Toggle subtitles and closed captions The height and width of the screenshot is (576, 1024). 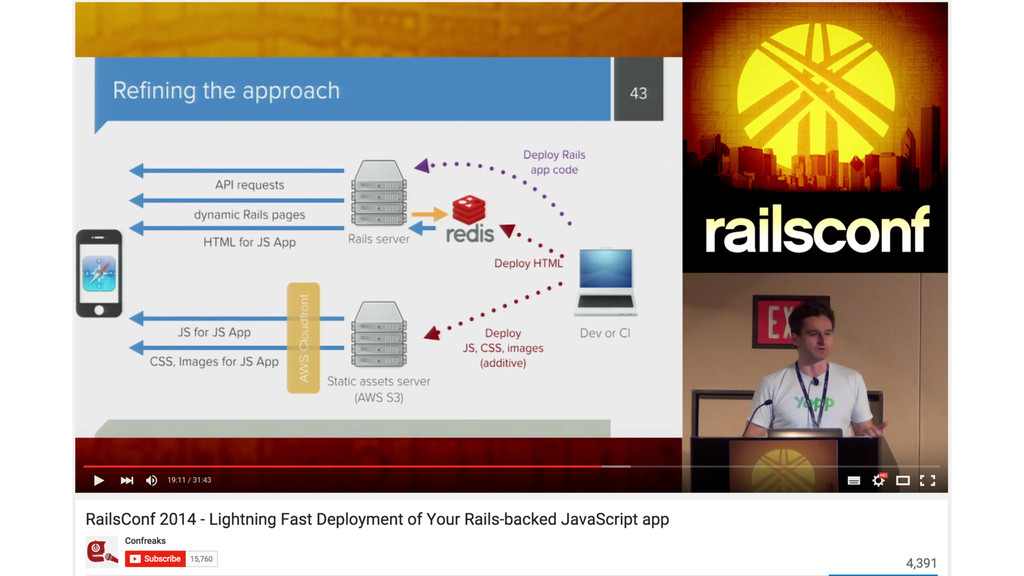[854, 481]
